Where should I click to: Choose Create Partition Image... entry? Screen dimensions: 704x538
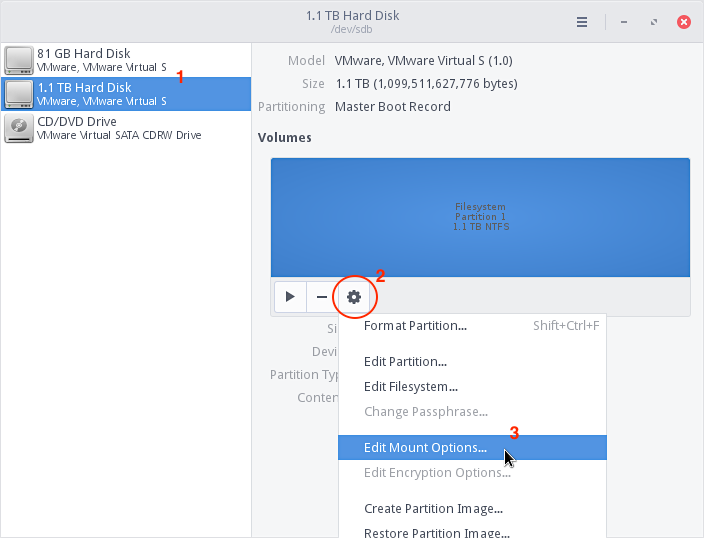pyautogui.click(x=433, y=509)
